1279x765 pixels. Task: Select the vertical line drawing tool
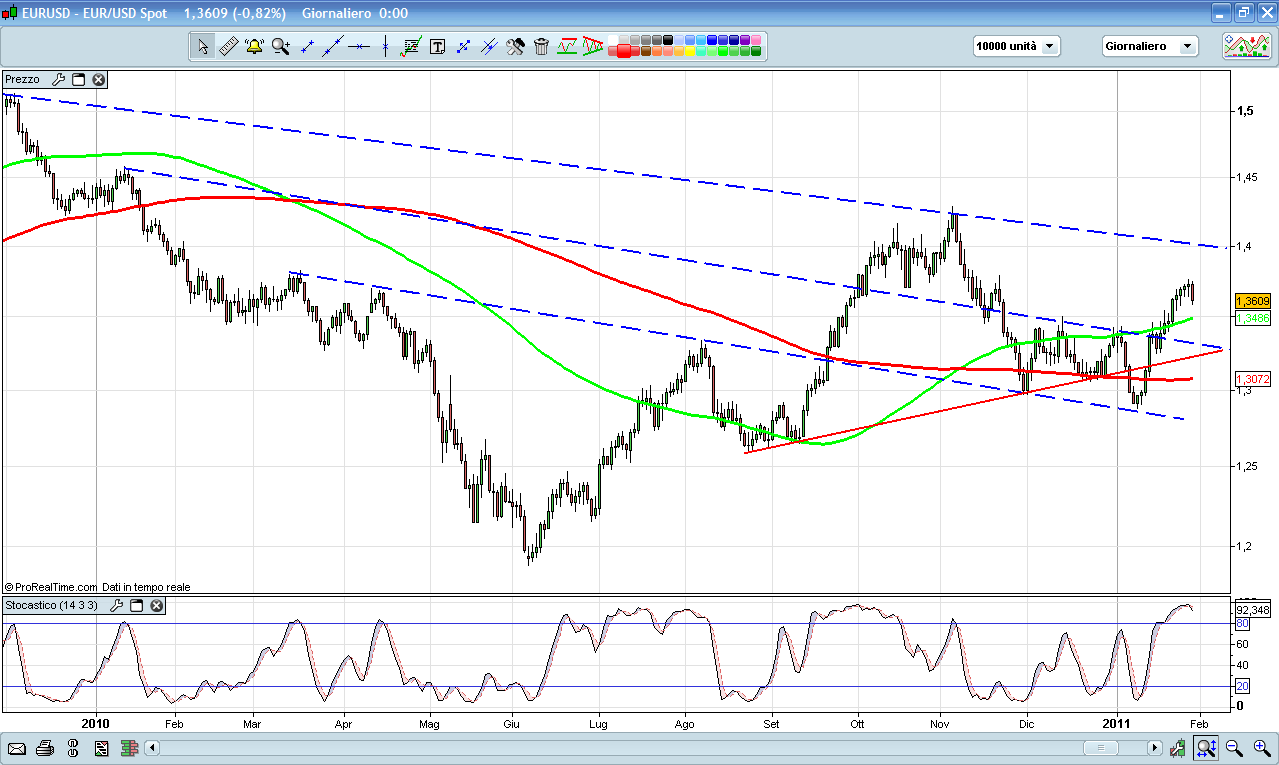[385, 46]
